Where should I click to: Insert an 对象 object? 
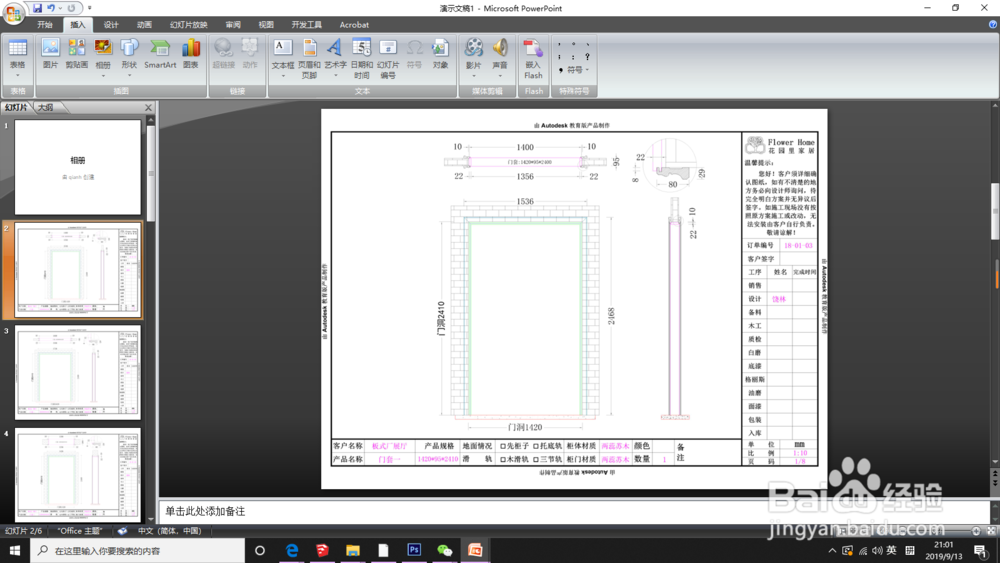pyautogui.click(x=440, y=54)
